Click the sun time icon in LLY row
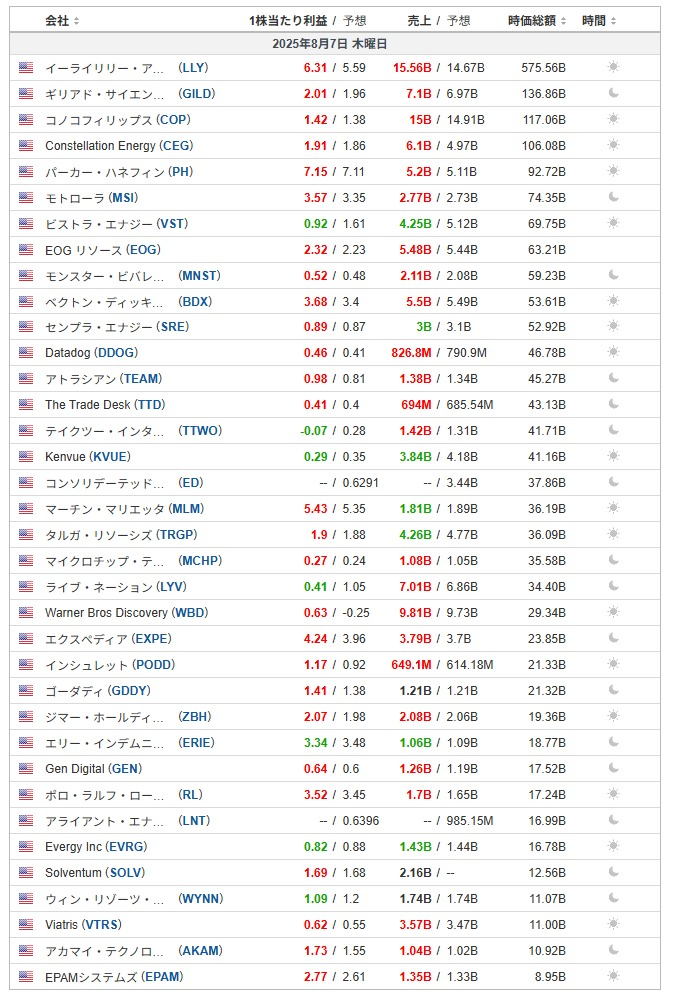Viewport: 673px width, 1006px height. pos(613,67)
